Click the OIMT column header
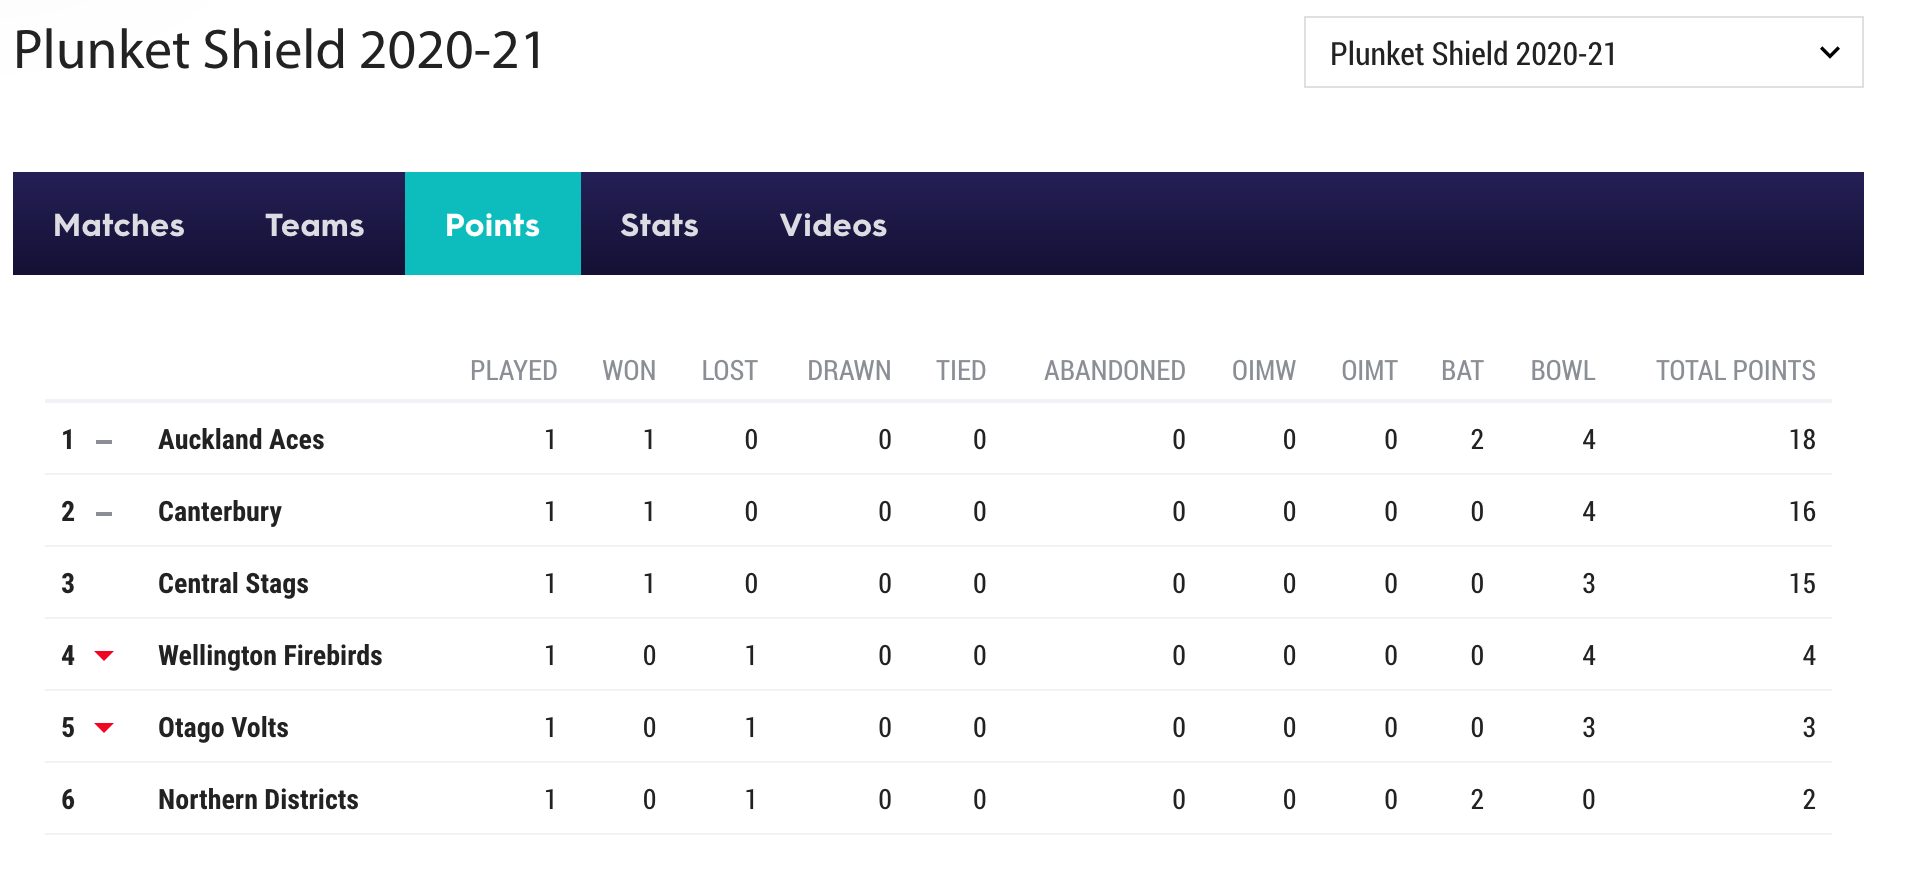Viewport: 1909px width, 874px height. (x=1369, y=371)
